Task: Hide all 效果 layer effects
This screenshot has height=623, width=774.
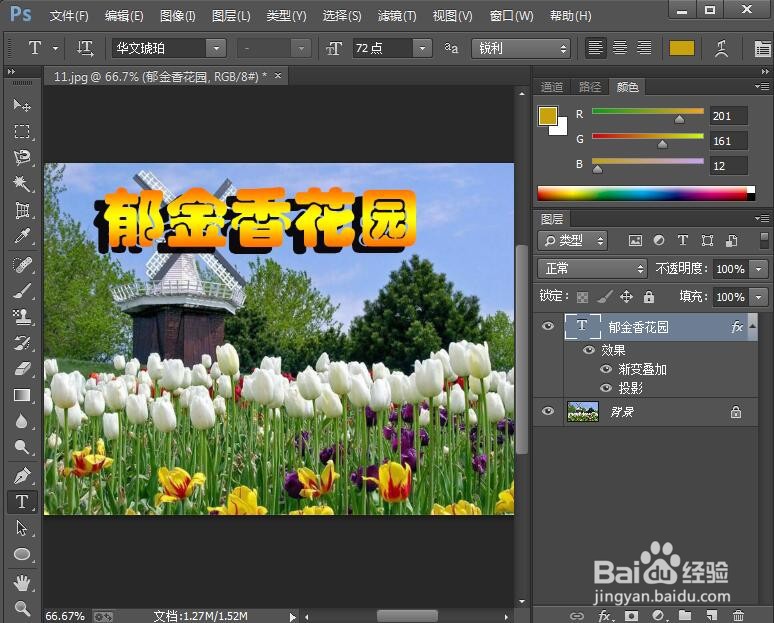Action: (588, 350)
